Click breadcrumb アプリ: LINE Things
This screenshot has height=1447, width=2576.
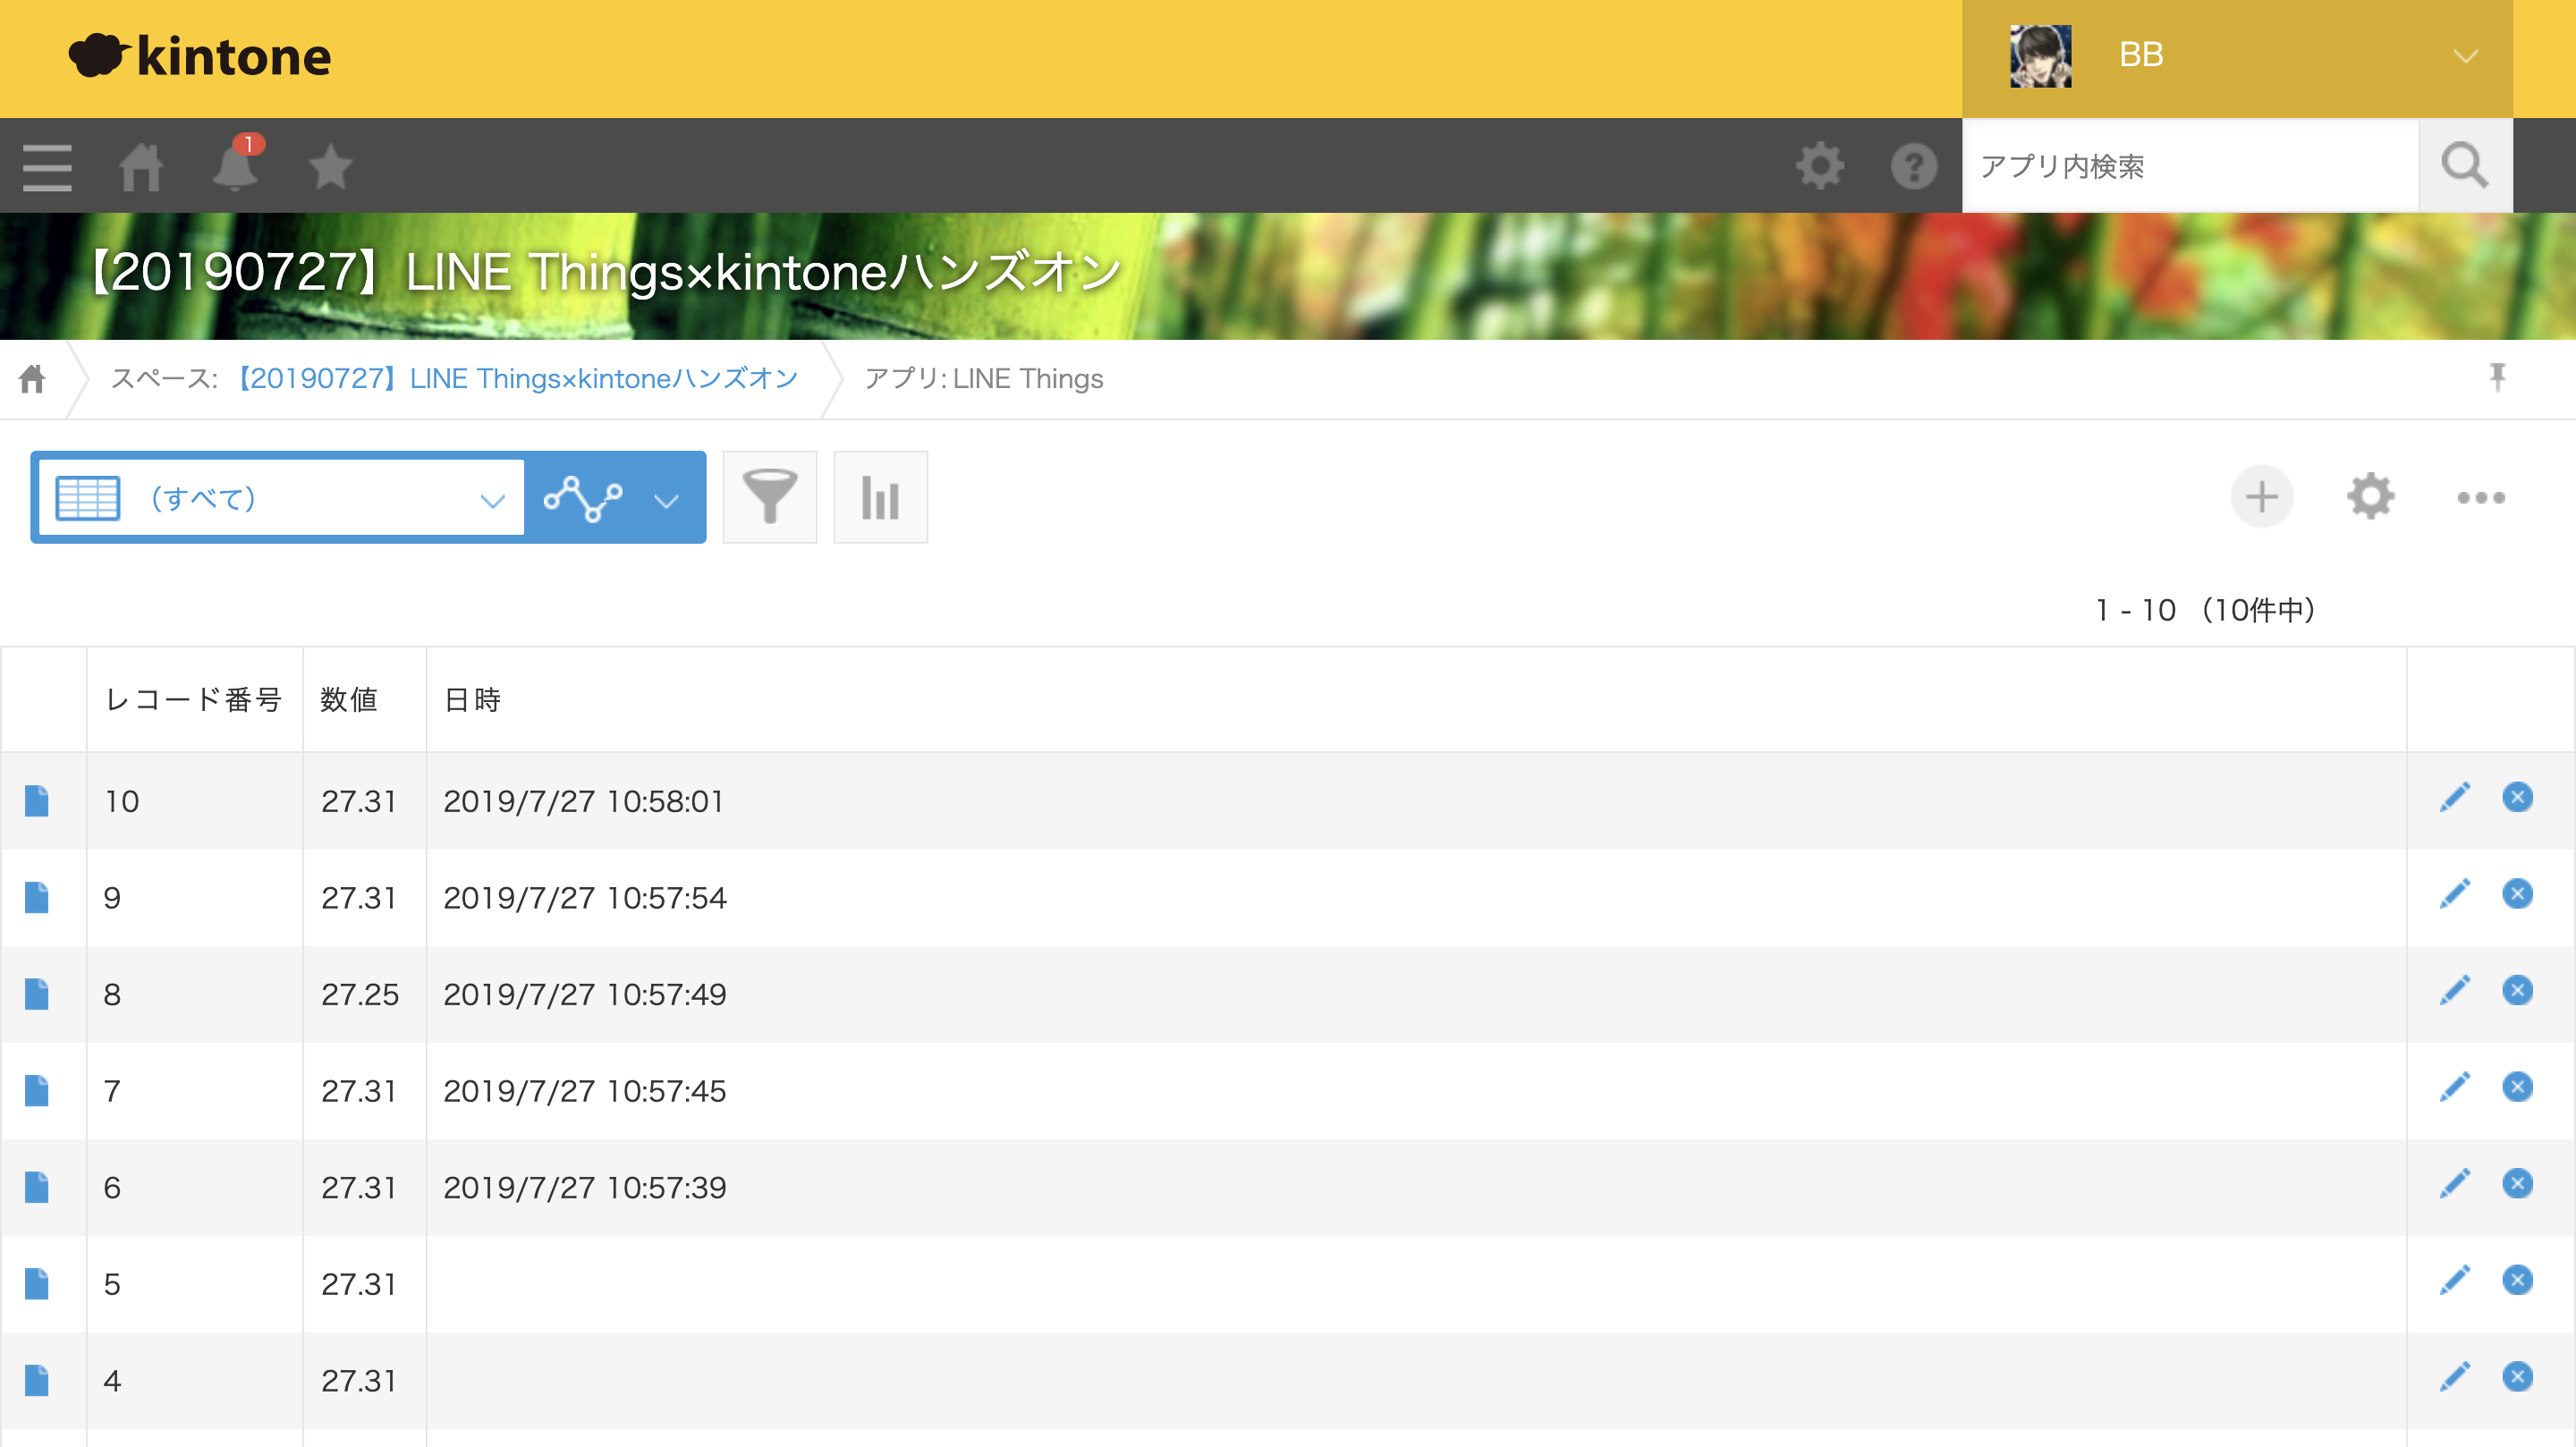[984, 379]
